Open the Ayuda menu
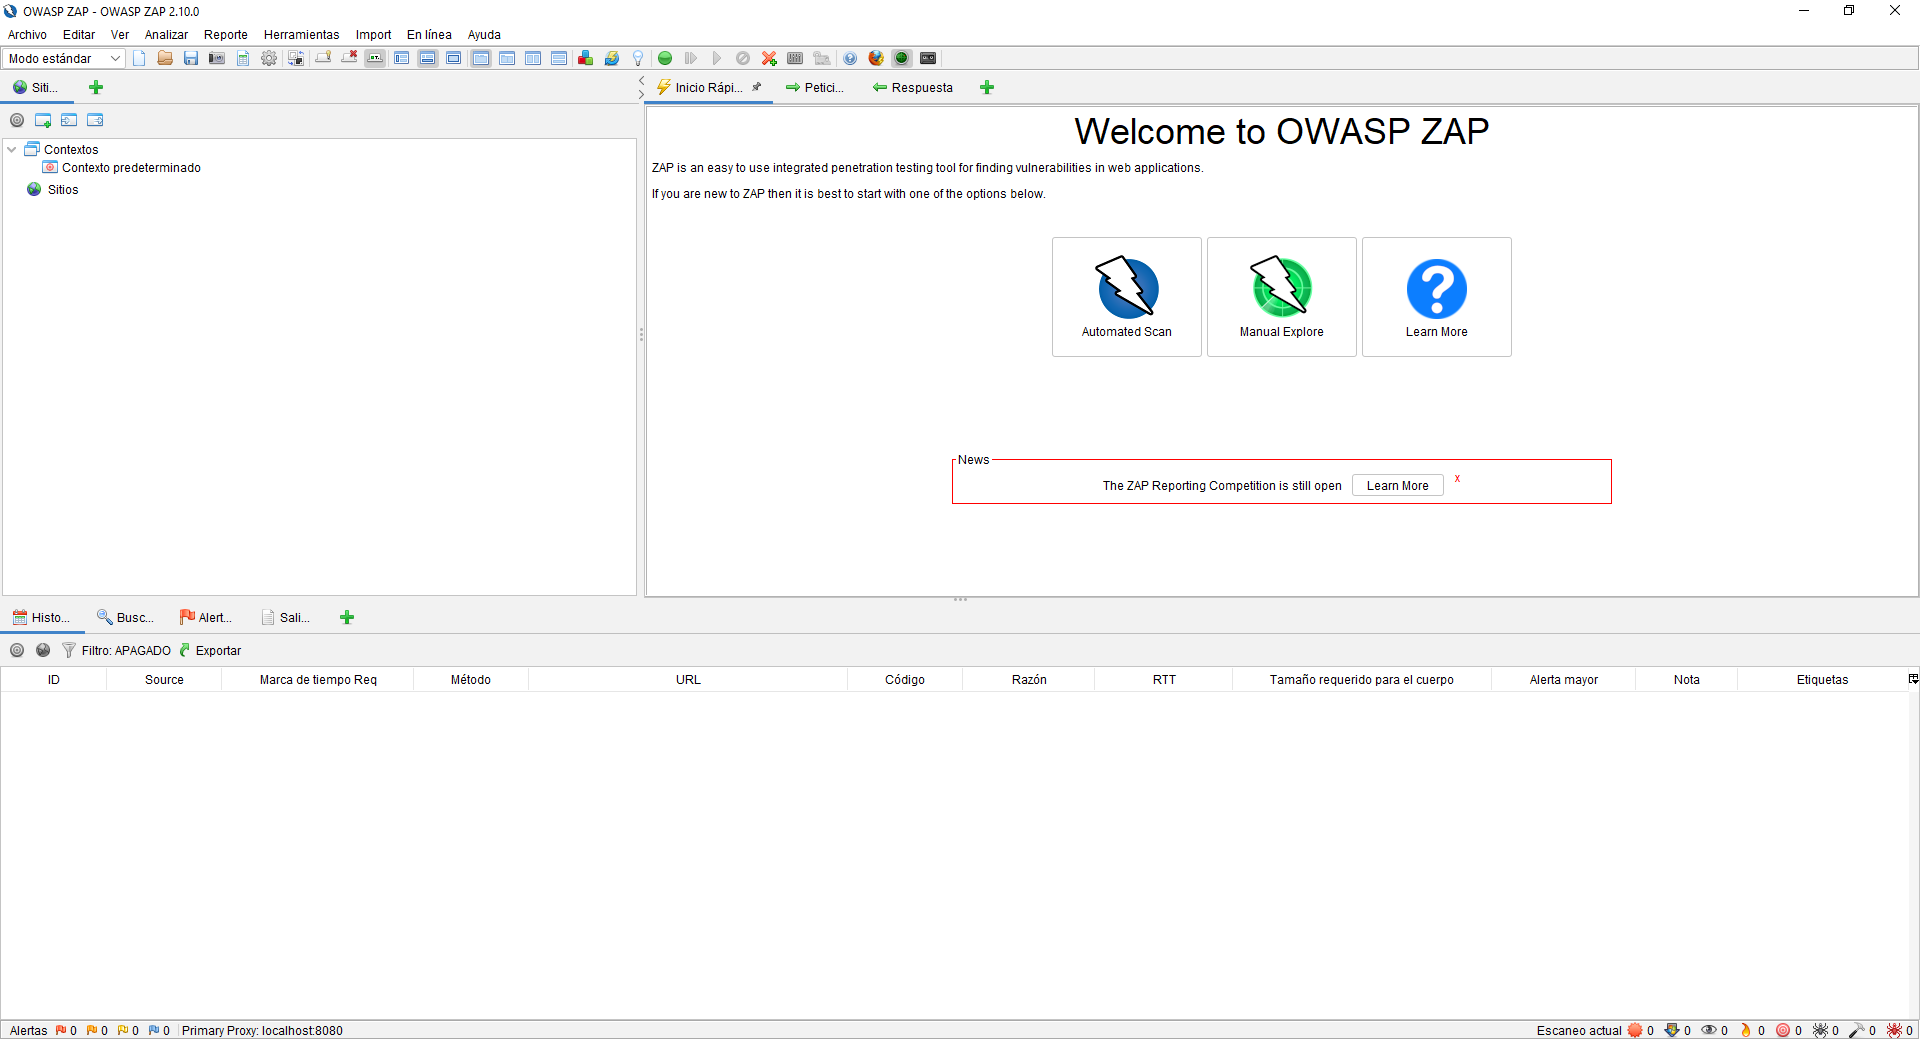 point(484,35)
